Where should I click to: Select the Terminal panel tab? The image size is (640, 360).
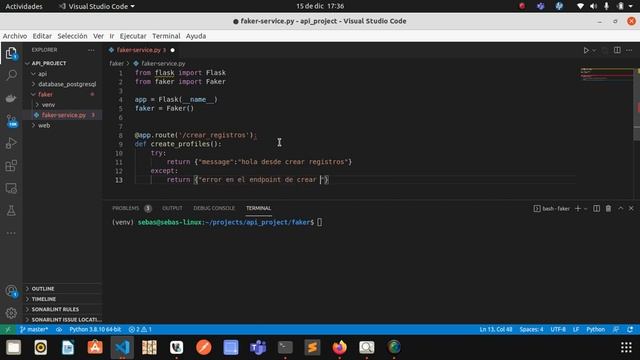coord(258,208)
